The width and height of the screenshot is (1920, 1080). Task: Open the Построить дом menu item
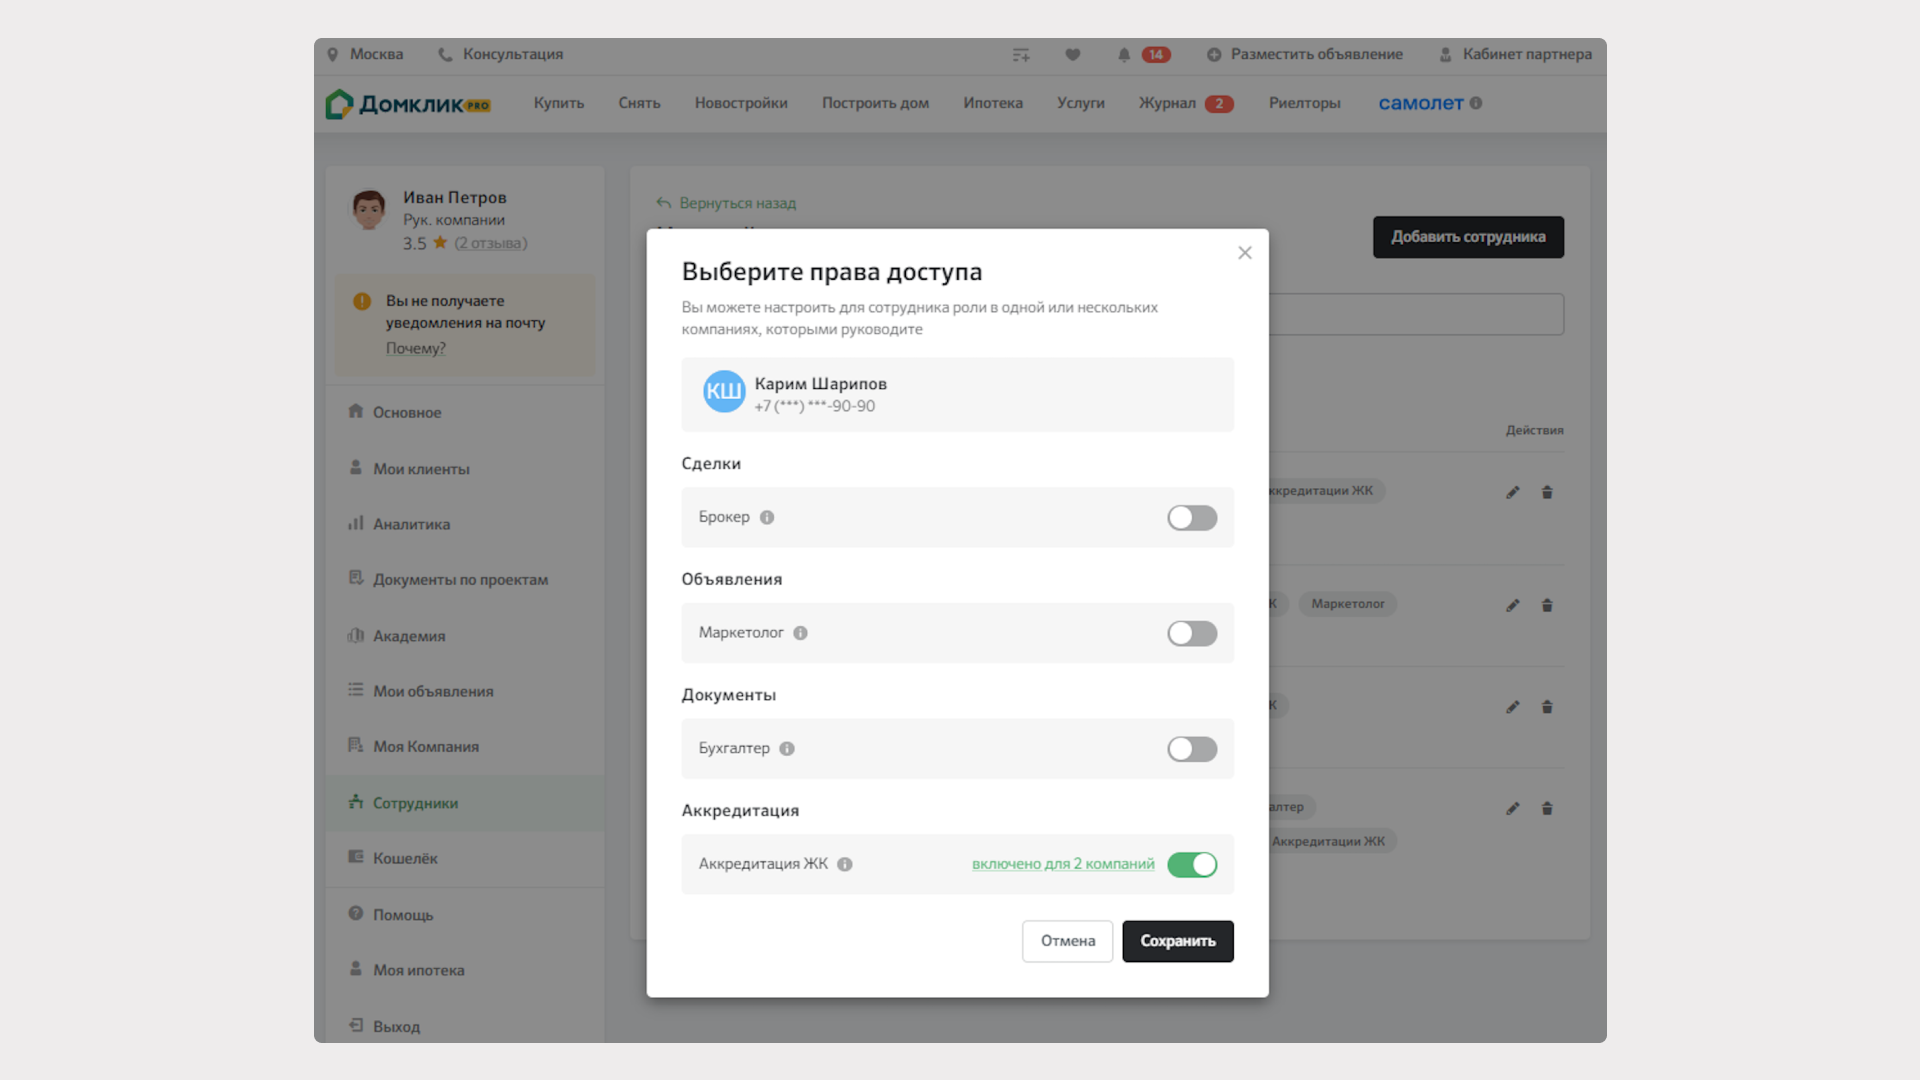(875, 103)
